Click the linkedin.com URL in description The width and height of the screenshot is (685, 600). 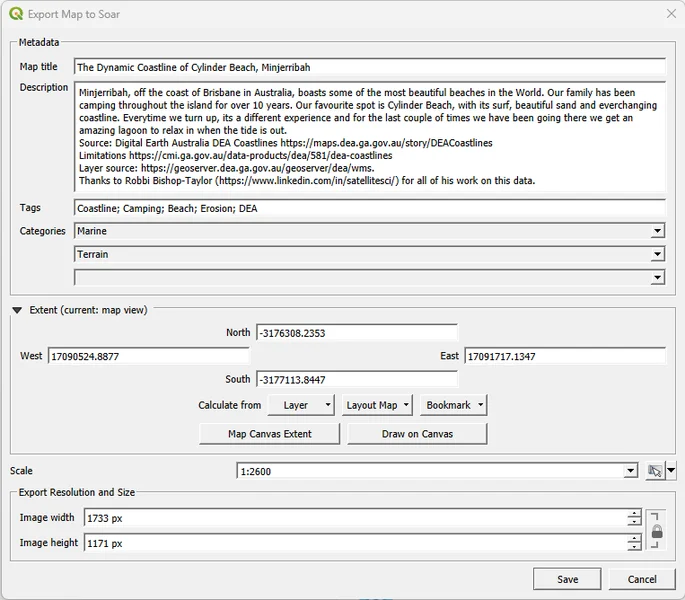coord(307,181)
